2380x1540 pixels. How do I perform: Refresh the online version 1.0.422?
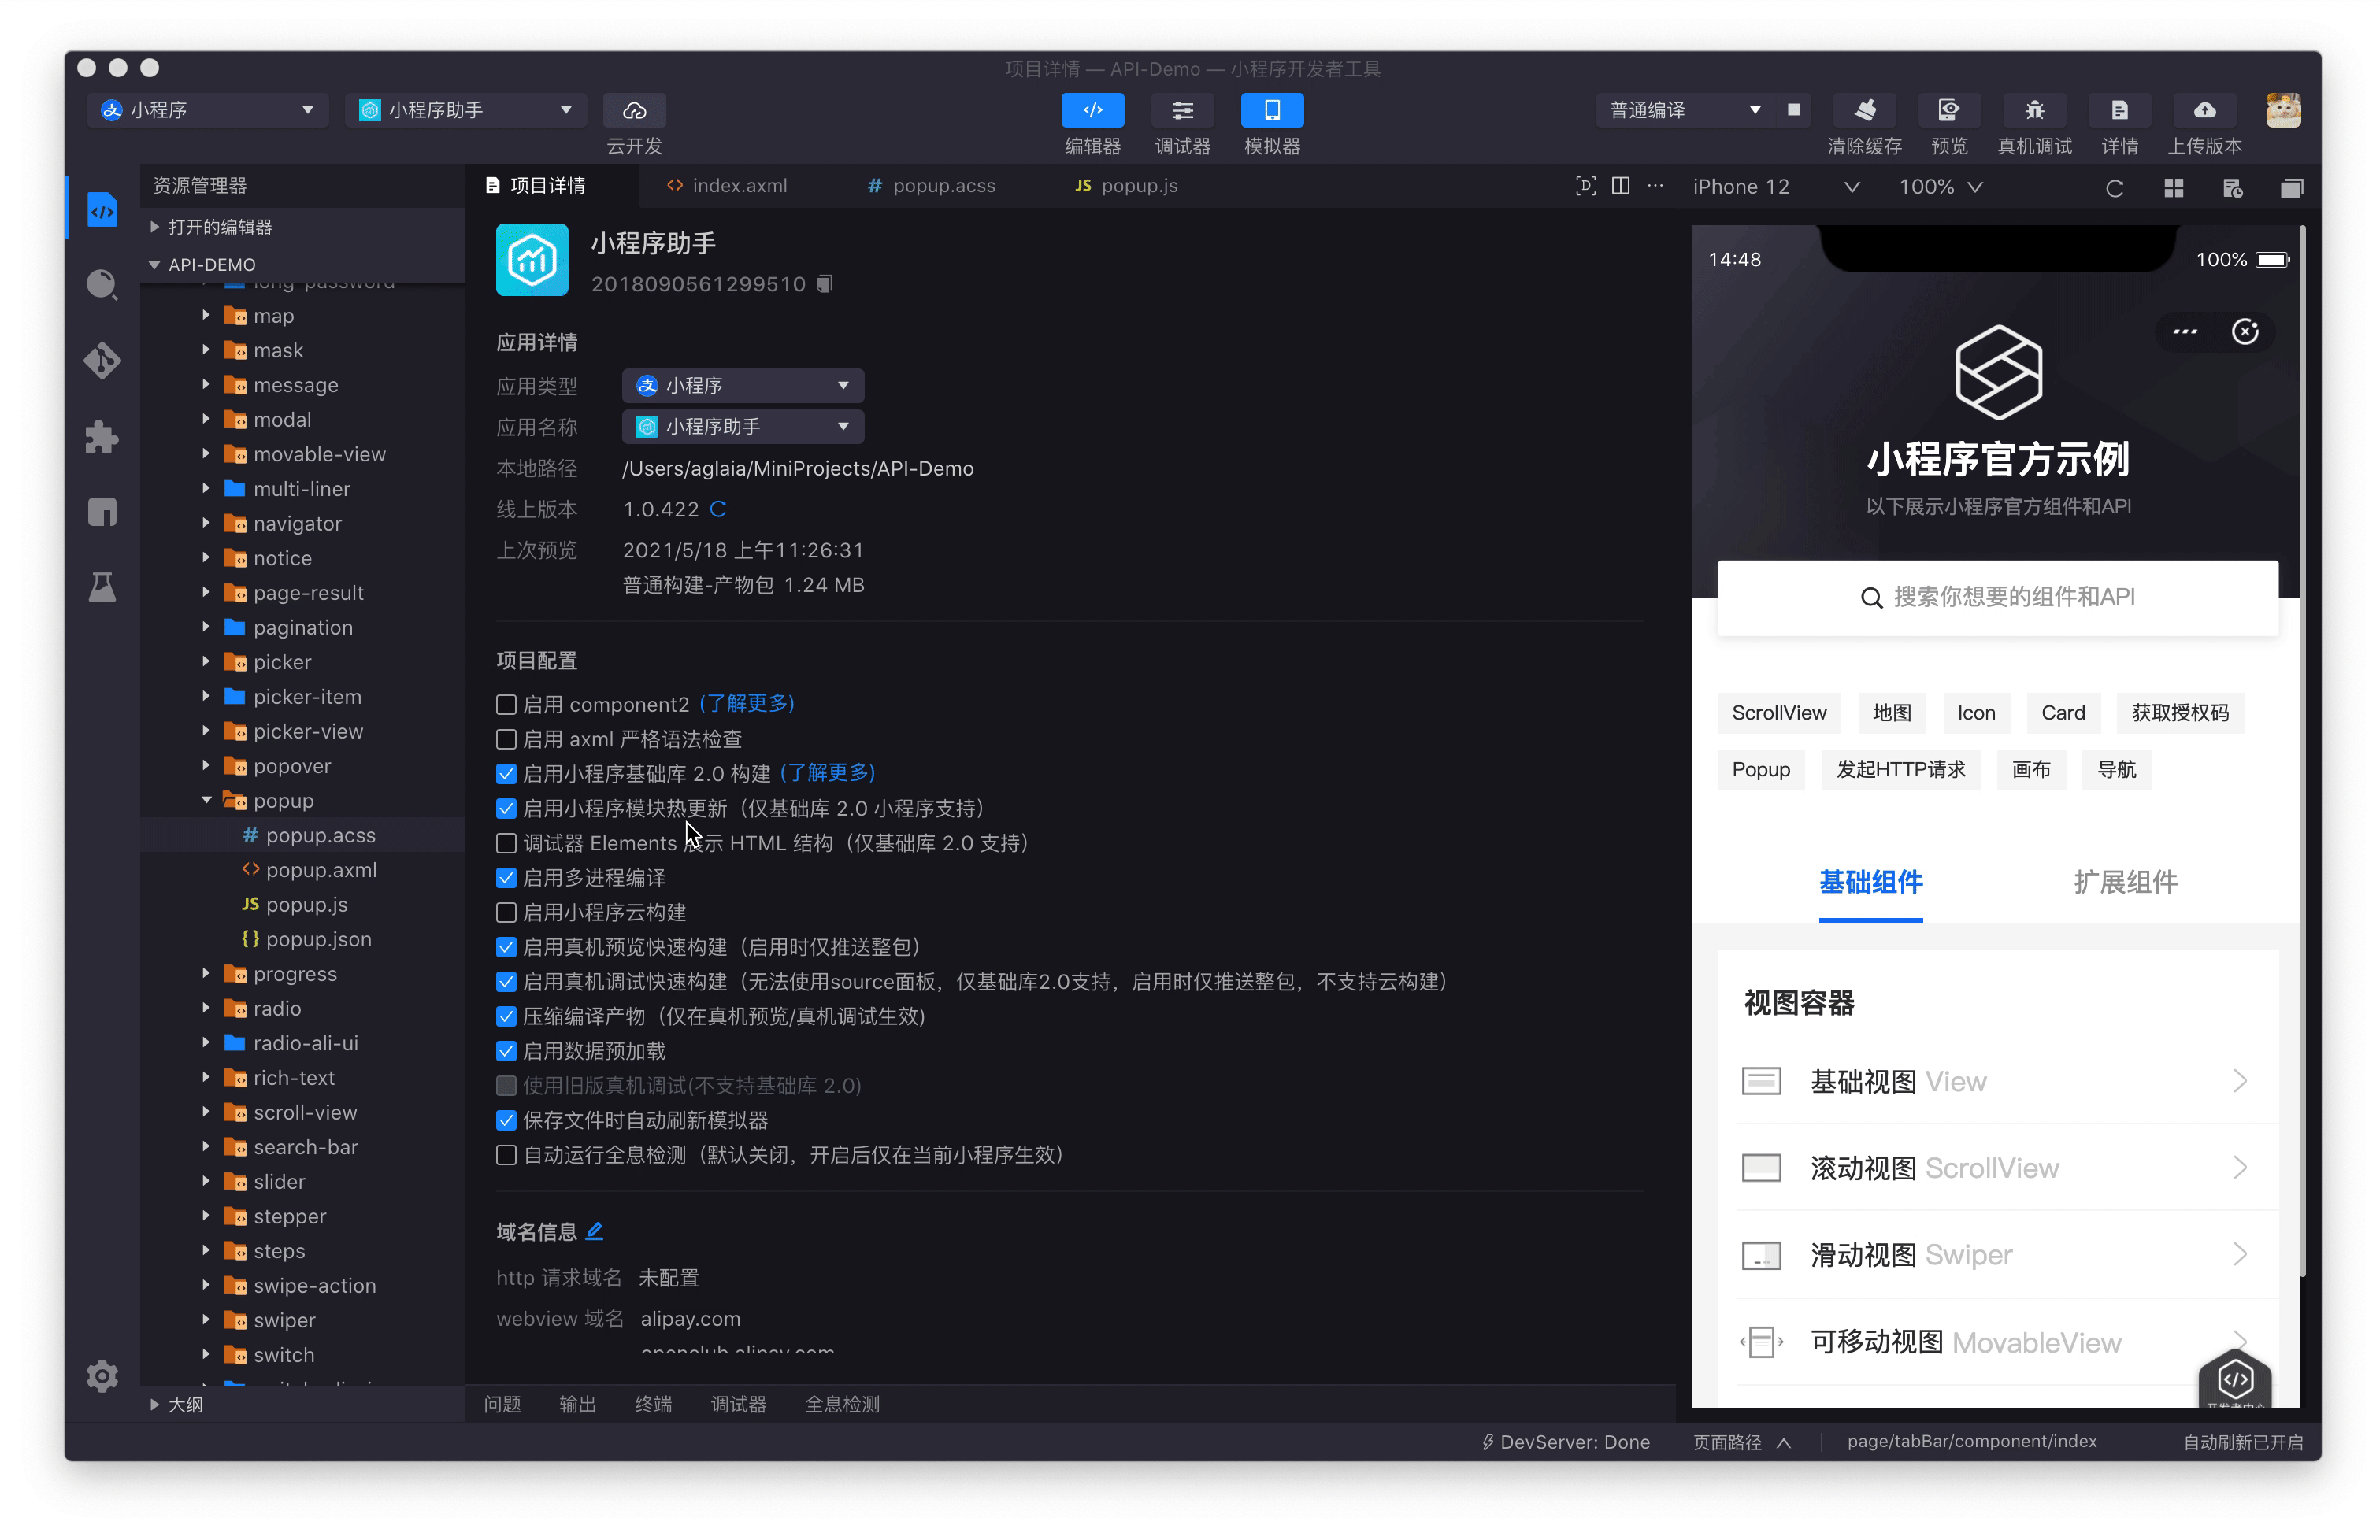(718, 509)
